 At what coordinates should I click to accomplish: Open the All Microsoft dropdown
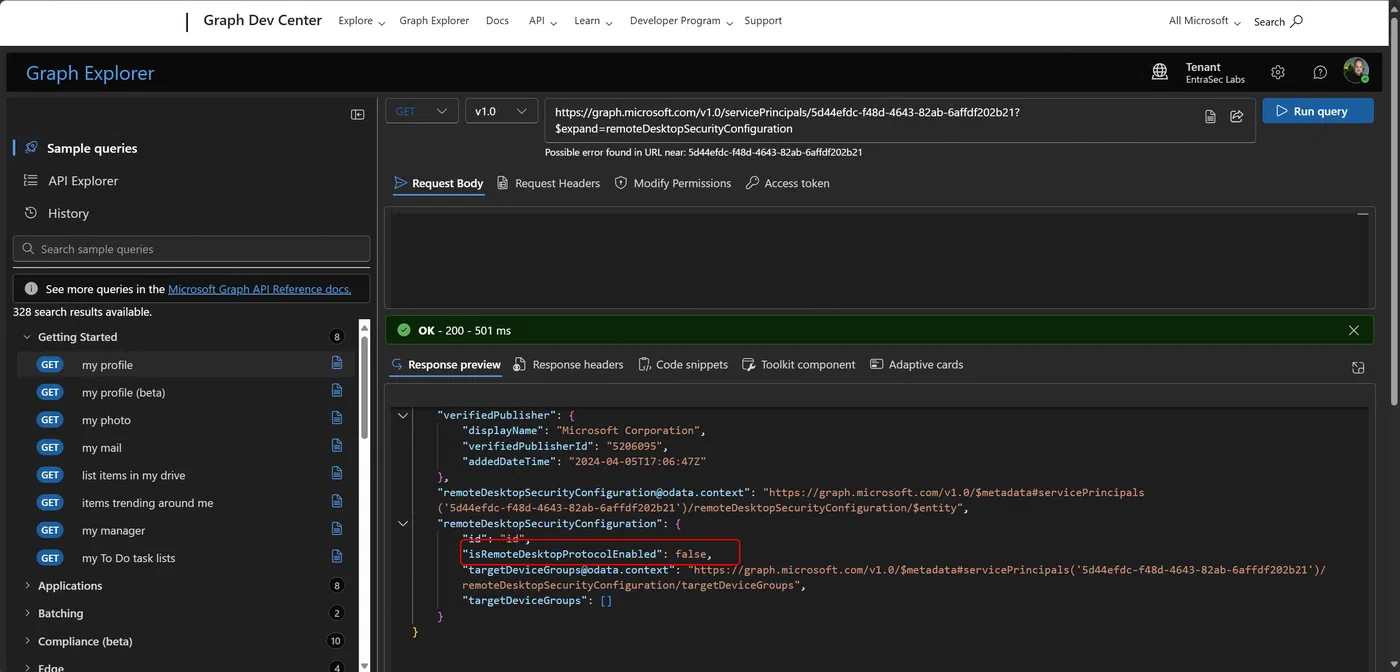pyautogui.click(x=1205, y=21)
